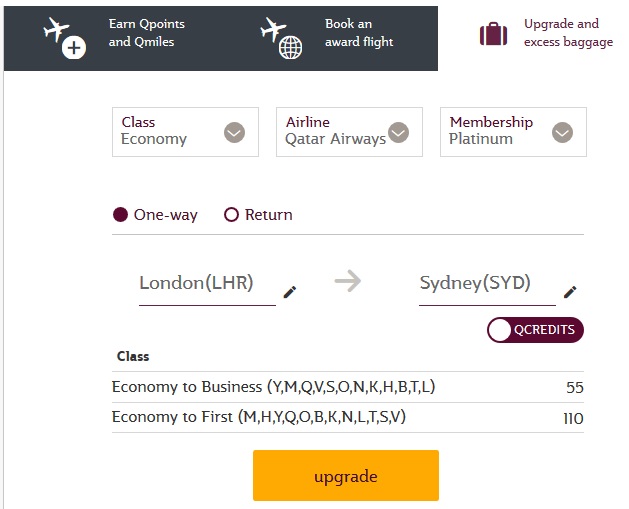
Task: Select the Return radio button
Action: (232, 215)
